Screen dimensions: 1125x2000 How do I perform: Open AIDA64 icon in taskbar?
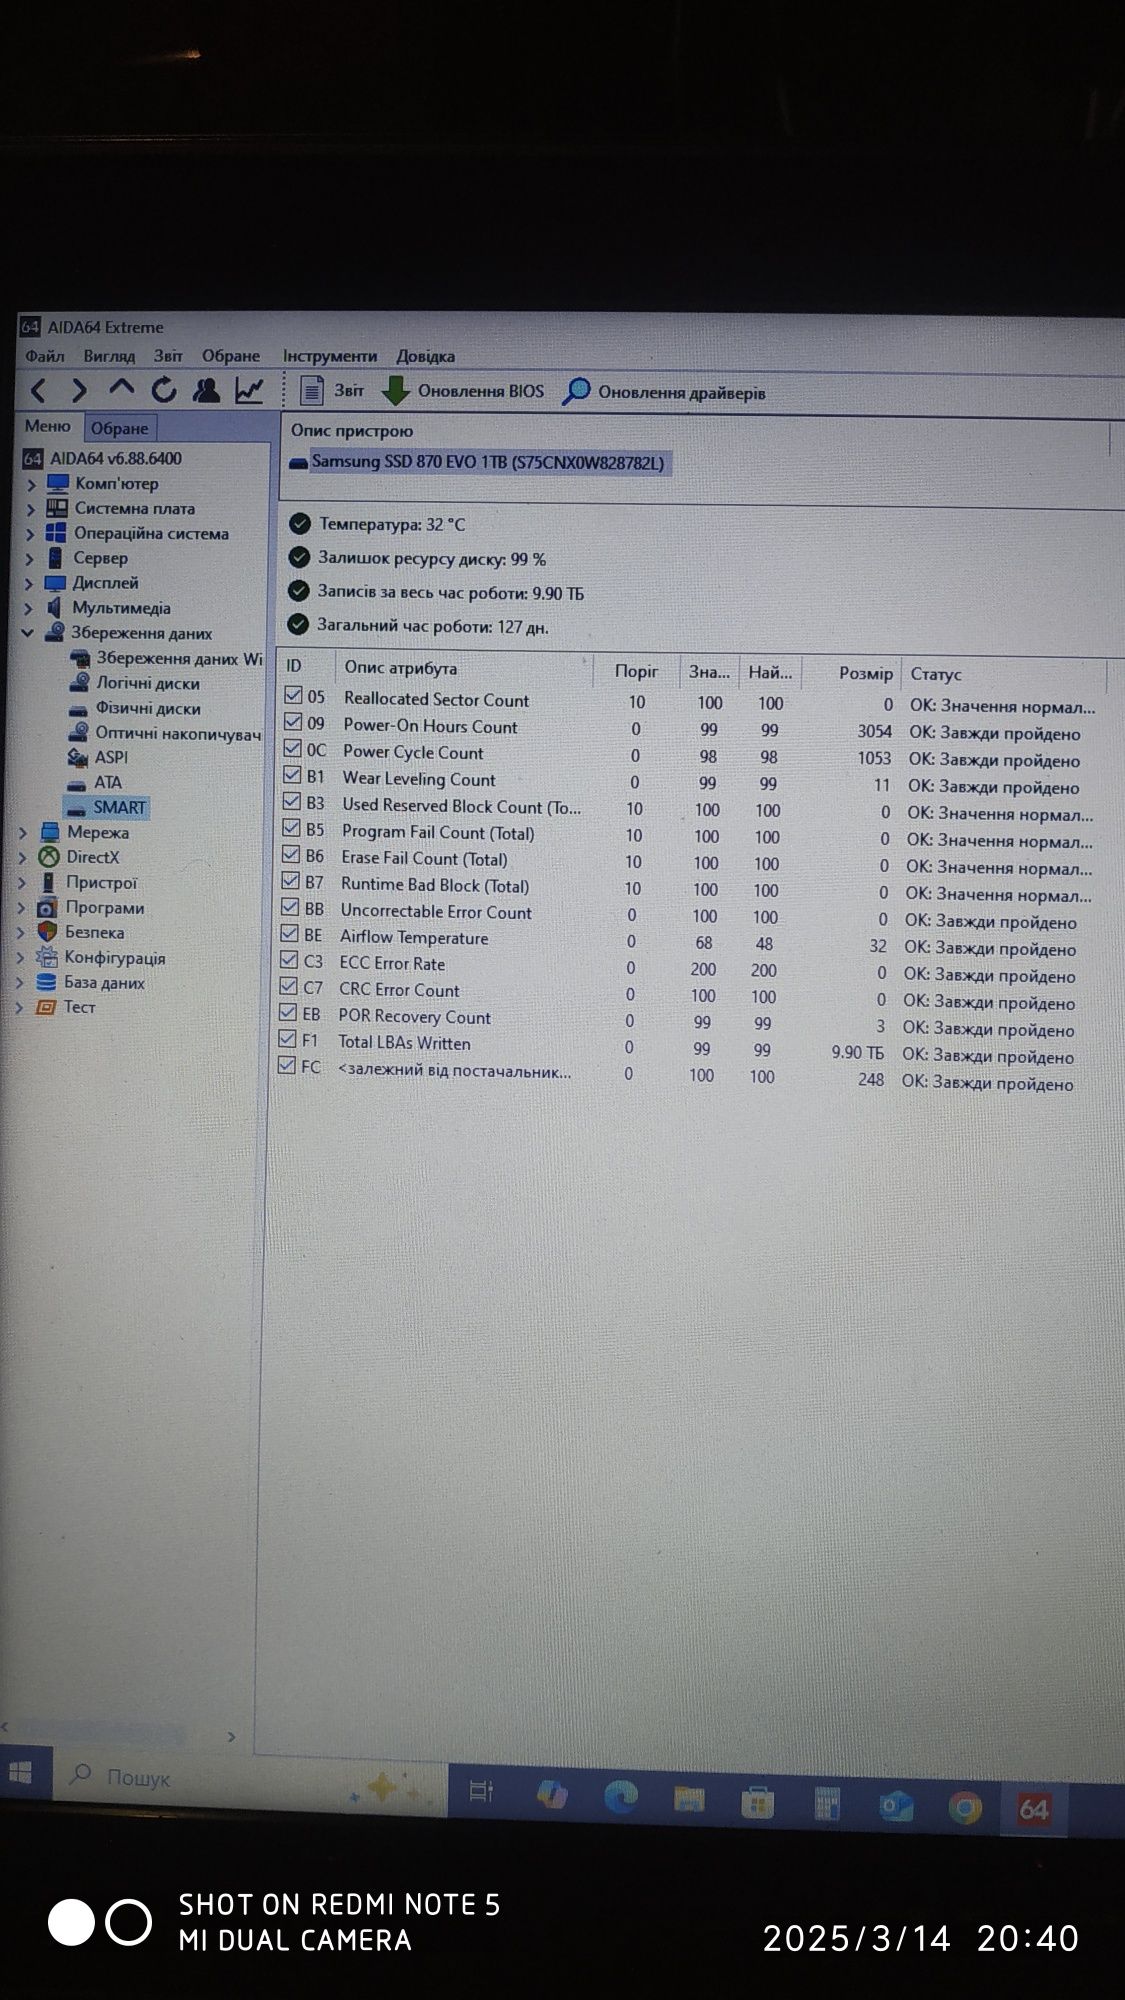[1034, 1808]
